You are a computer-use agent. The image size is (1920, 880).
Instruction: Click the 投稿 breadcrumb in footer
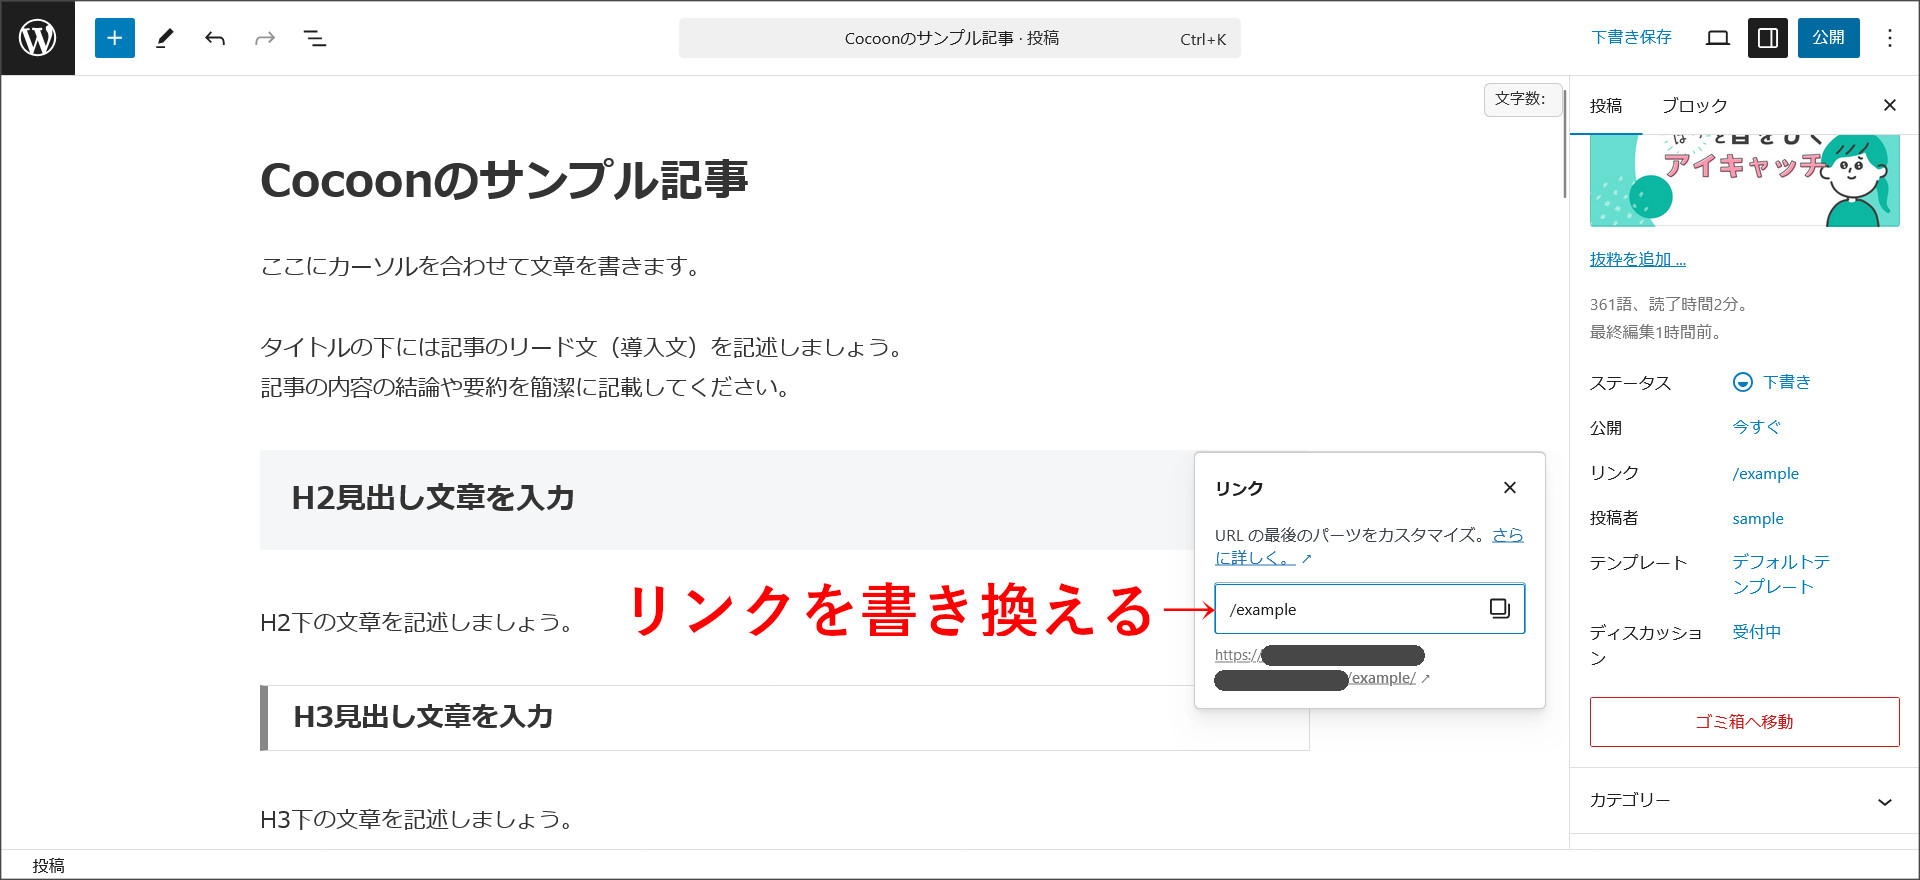pyautogui.click(x=48, y=866)
